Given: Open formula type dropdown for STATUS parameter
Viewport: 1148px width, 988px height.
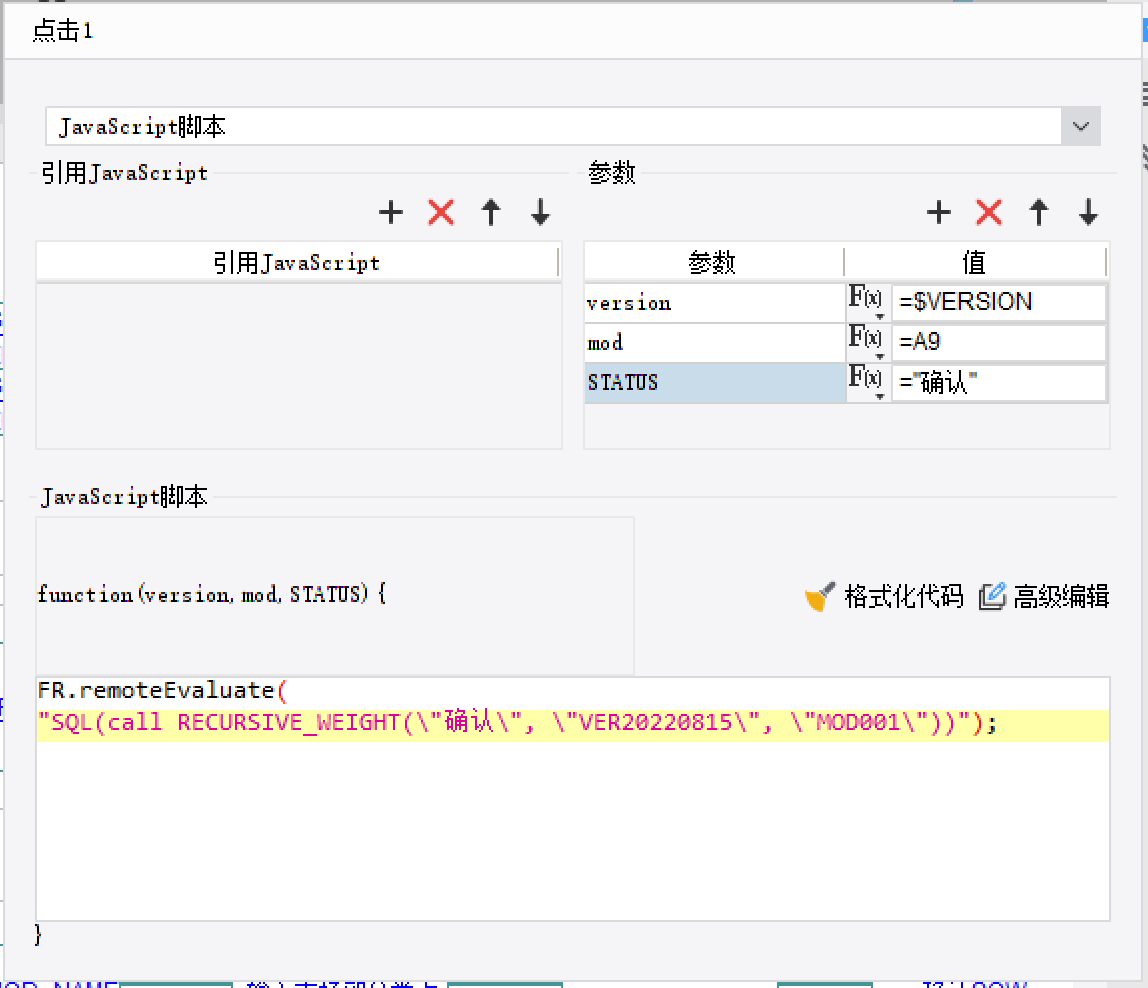Looking at the screenshot, I should coord(868,382).
